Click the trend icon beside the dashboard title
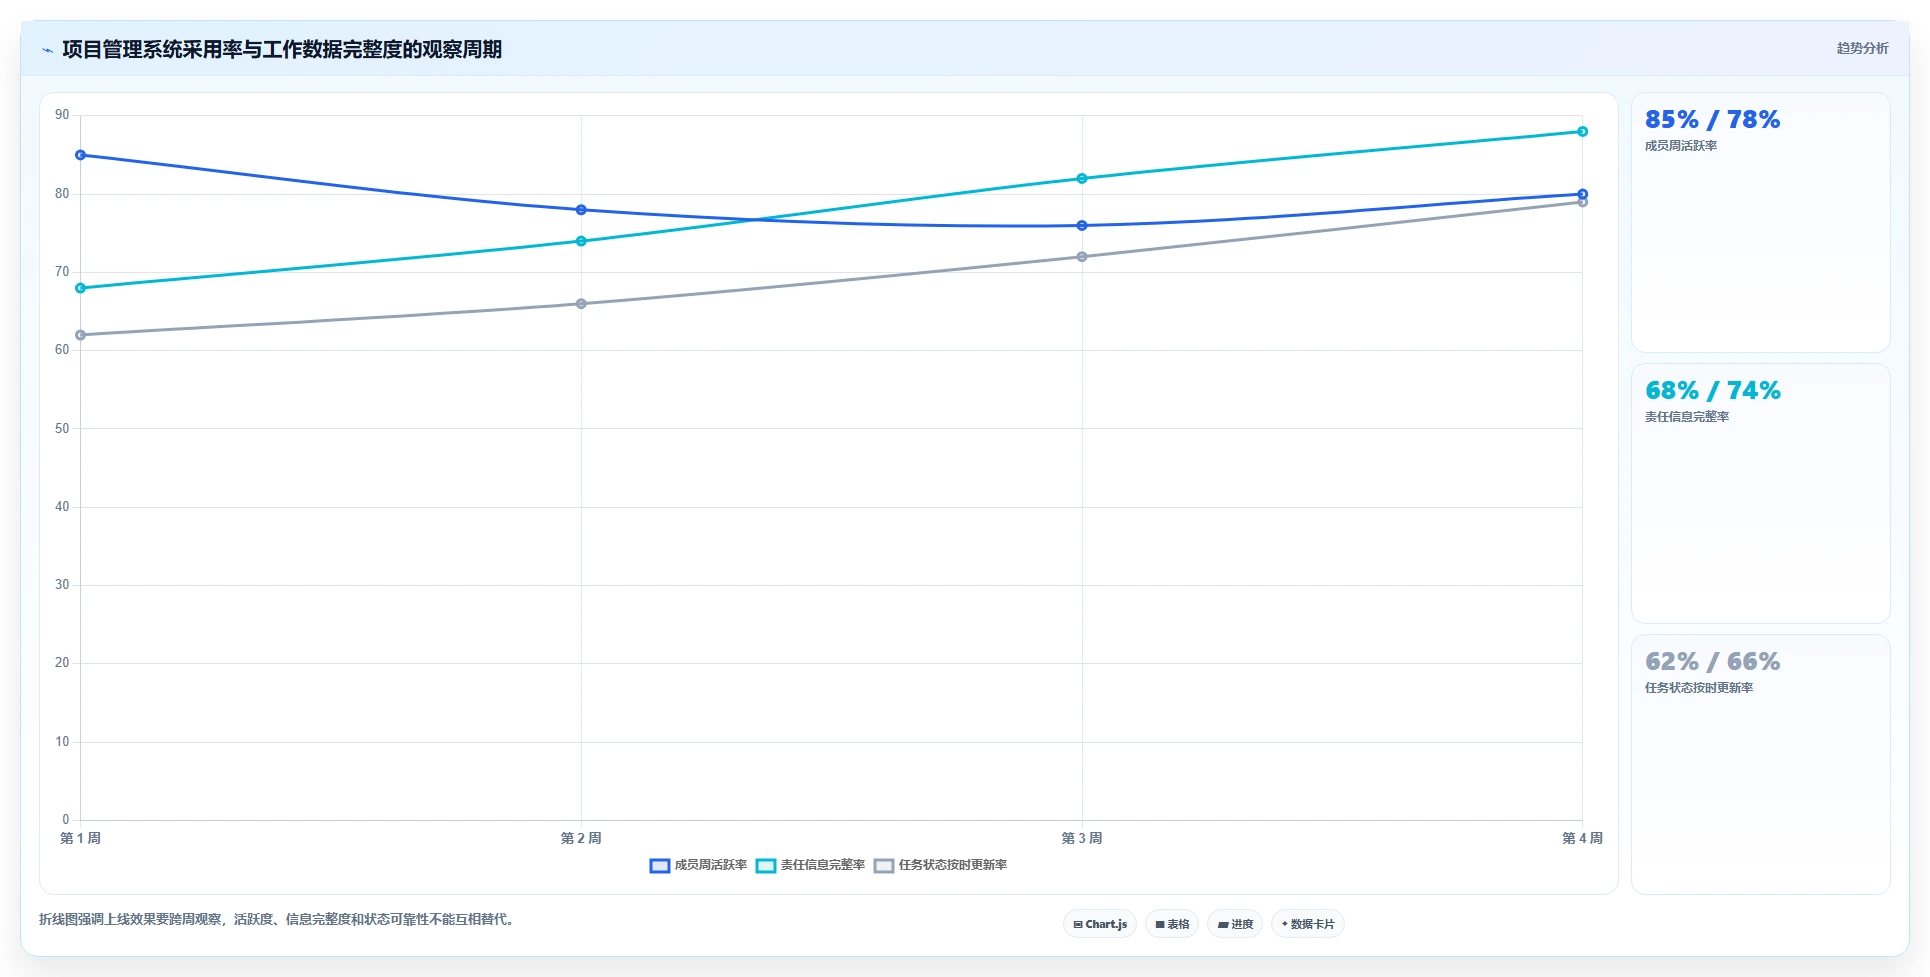1930x977 pixels. pyautogui.click(x=47, y=50)
